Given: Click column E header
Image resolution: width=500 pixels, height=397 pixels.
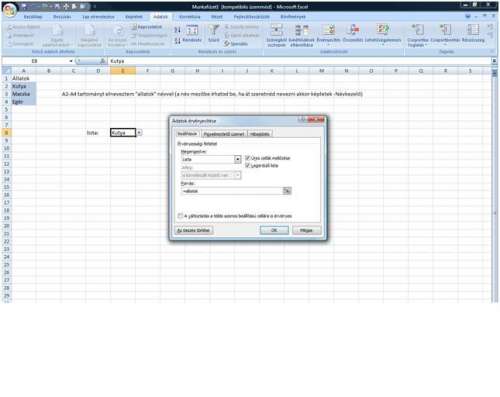Looking at the screenshot, I should pyautogui.click(x=123, y=71).
